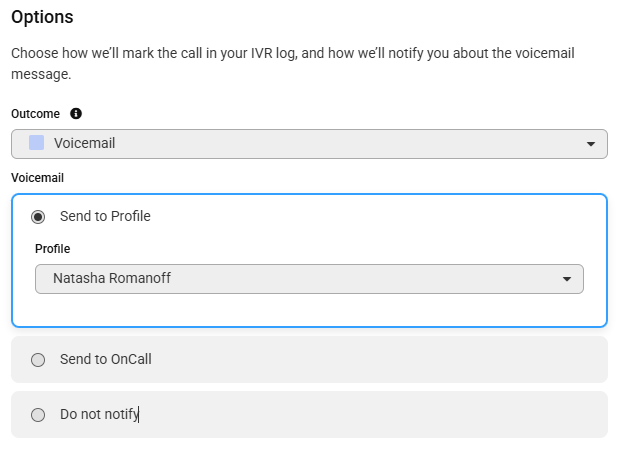629x459 pixels.
Task: Select the Send to Profile radio button
Action: click(38, 217)
